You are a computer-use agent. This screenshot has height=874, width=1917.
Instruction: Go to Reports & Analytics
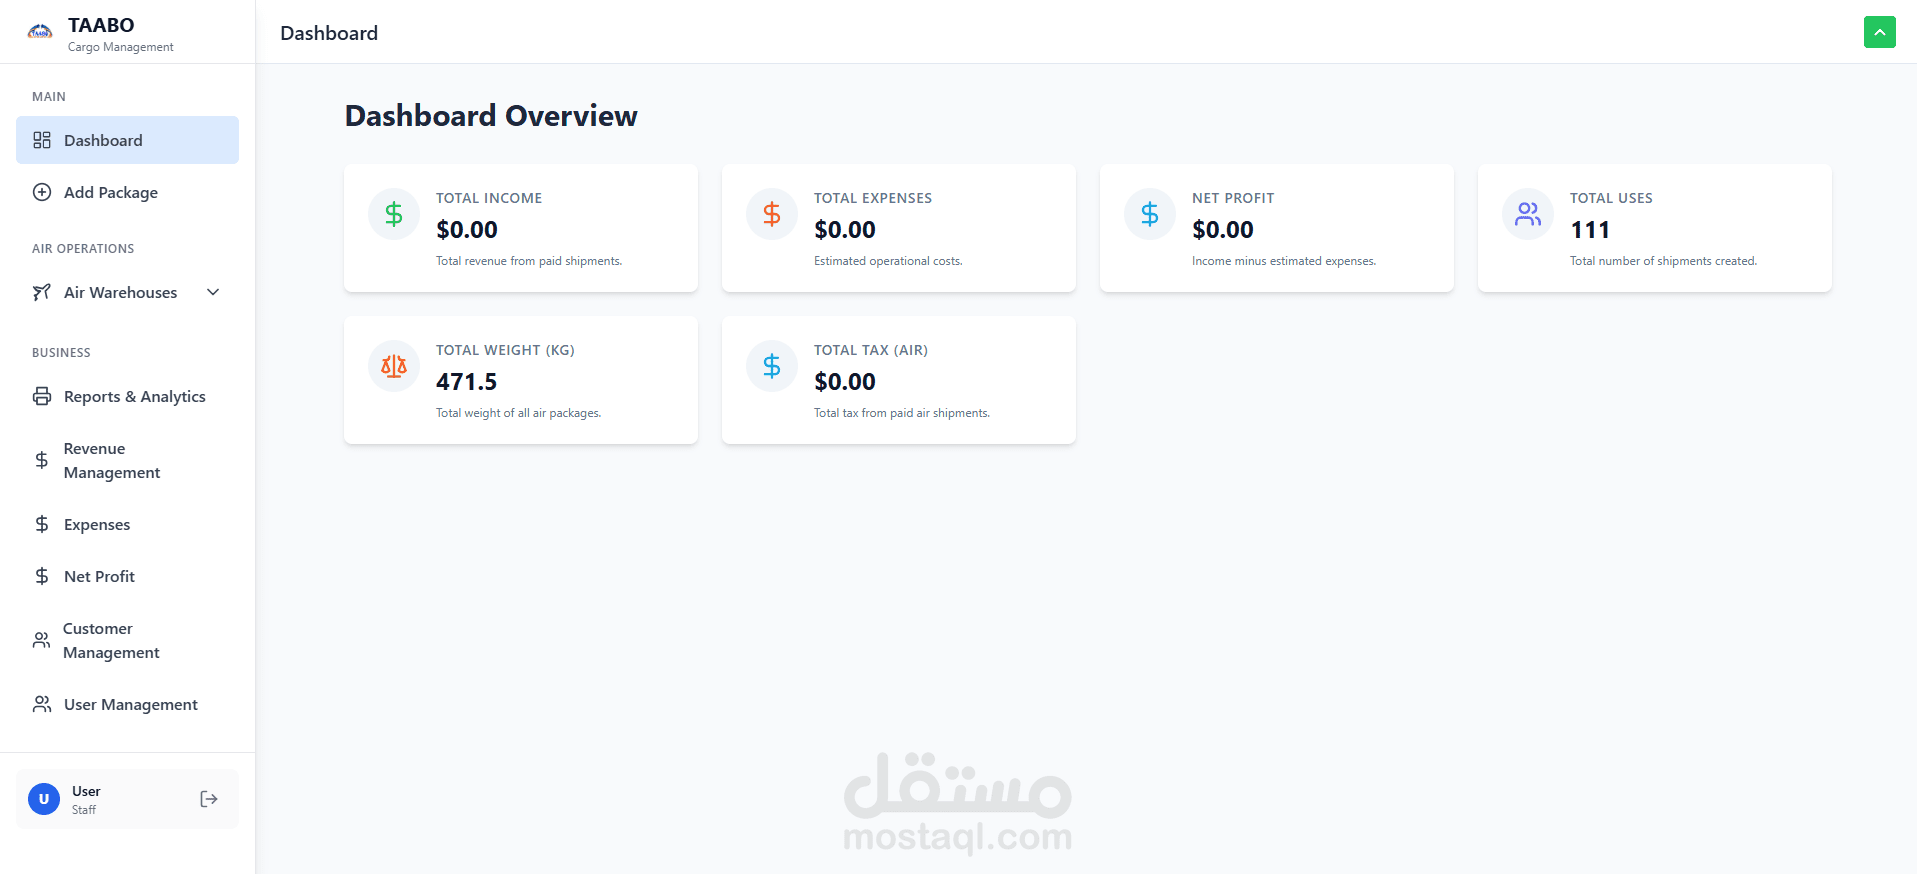127,396
